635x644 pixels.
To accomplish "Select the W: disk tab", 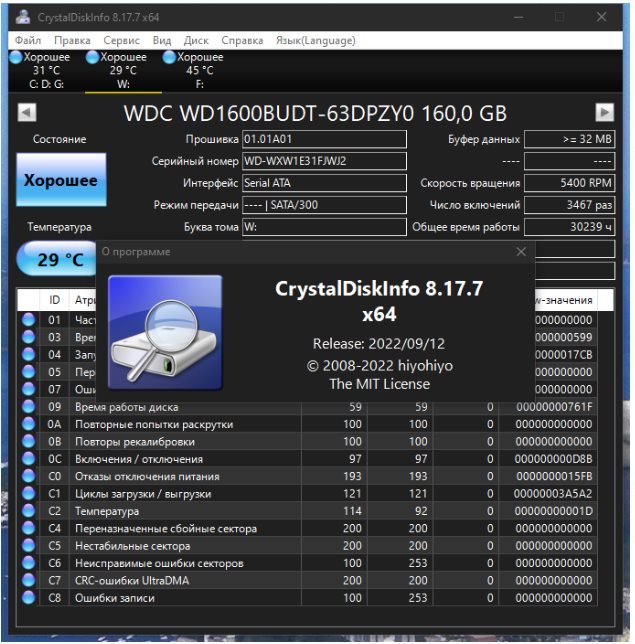I will pos(123,70).
